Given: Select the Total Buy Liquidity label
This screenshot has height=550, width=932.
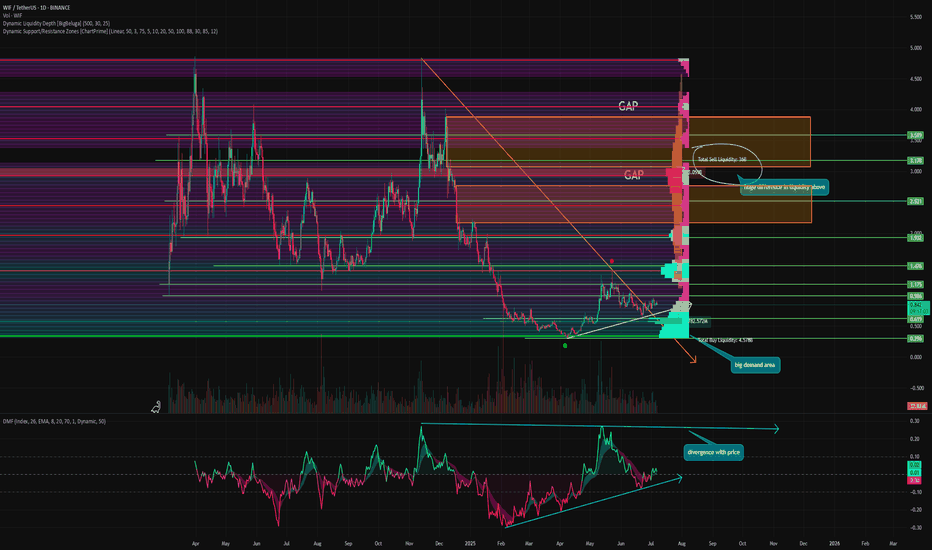Looking at the screenshot, I should click(725, 340).
